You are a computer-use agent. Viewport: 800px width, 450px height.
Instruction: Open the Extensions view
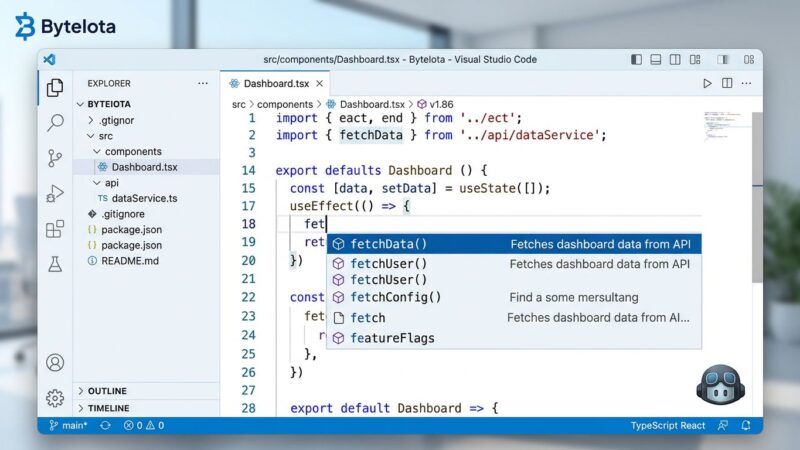55,229
